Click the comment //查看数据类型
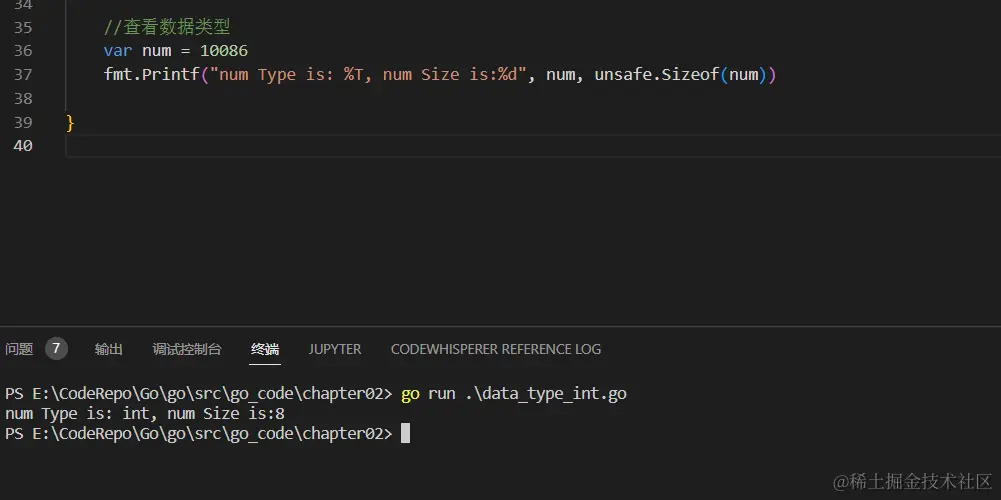This screenshot has height=500, width=1001. coord(167,27)
